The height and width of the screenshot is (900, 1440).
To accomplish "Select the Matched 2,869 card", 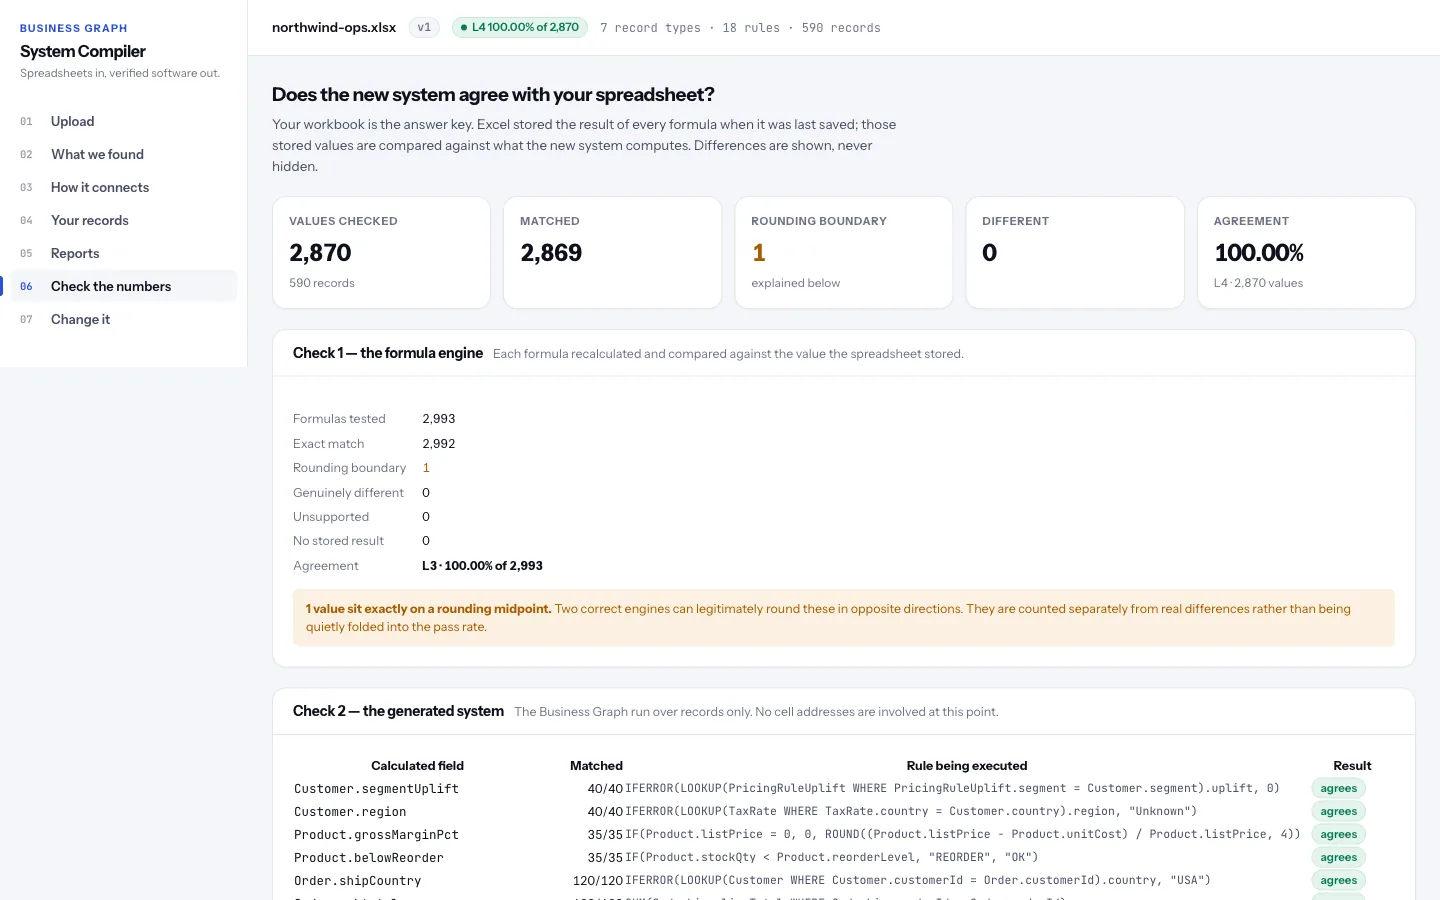I will point(612,252).
